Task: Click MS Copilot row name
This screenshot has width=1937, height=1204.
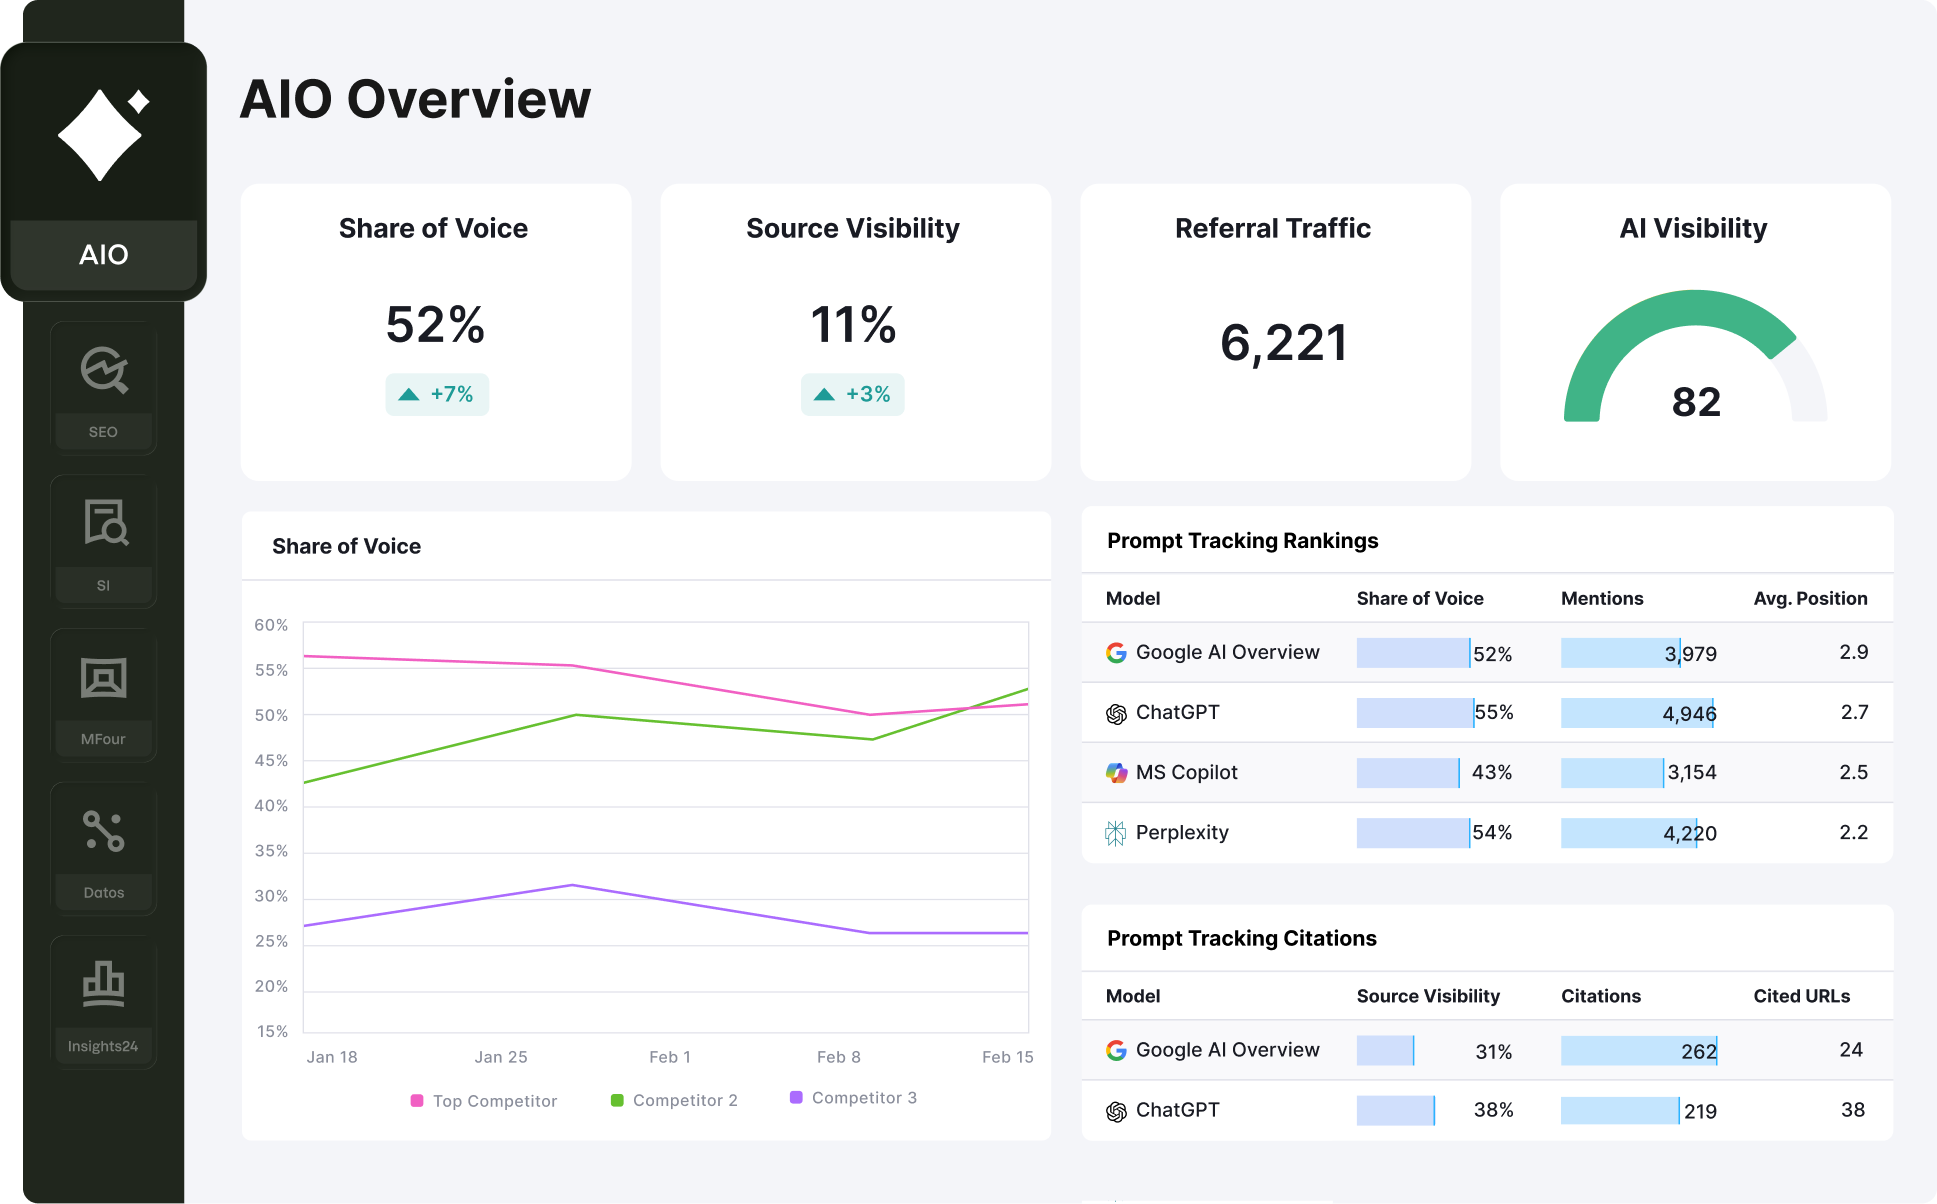Action: pos(1187,773)
